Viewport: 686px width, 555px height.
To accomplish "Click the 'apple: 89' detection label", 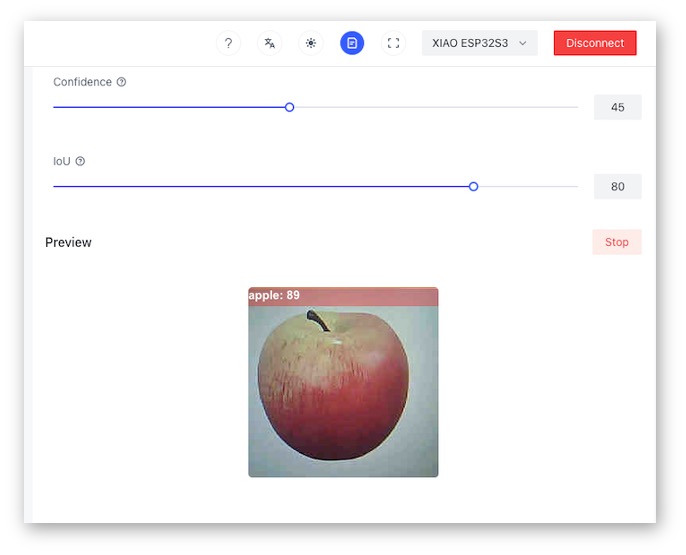I will (274, 296).
